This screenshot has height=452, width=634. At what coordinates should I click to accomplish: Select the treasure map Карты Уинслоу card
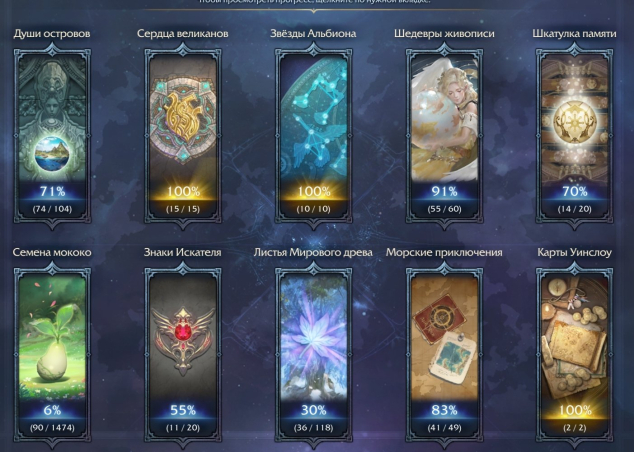coord(574,354)
